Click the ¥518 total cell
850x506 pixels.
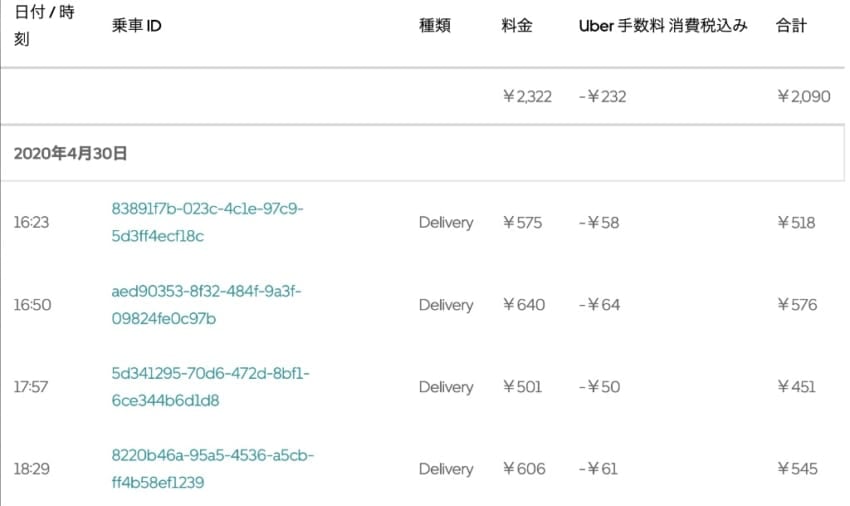point(796,223)
